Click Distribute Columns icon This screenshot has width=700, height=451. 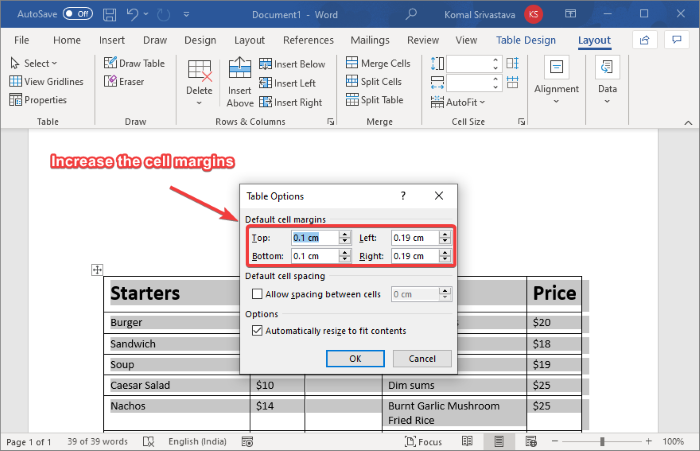click(512, 82)
